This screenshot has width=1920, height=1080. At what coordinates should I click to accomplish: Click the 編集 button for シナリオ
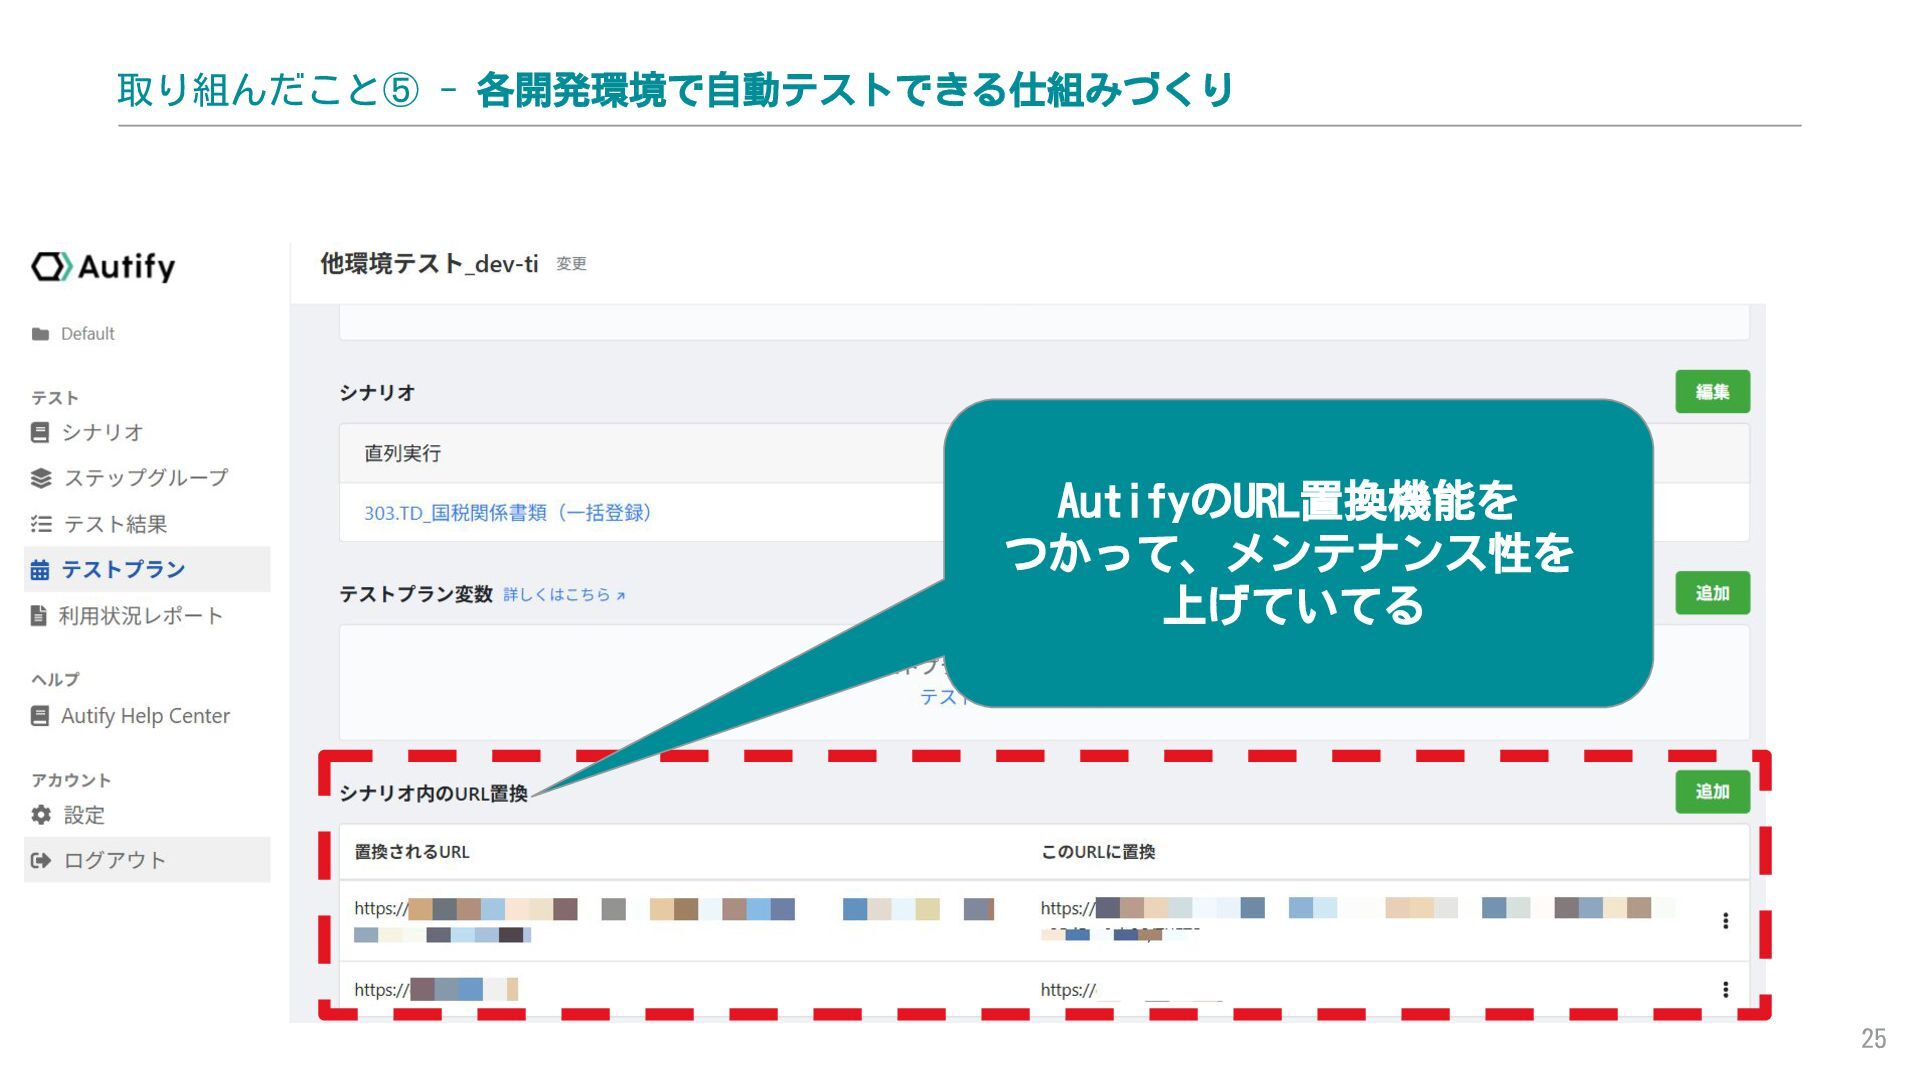[1712, 392]
